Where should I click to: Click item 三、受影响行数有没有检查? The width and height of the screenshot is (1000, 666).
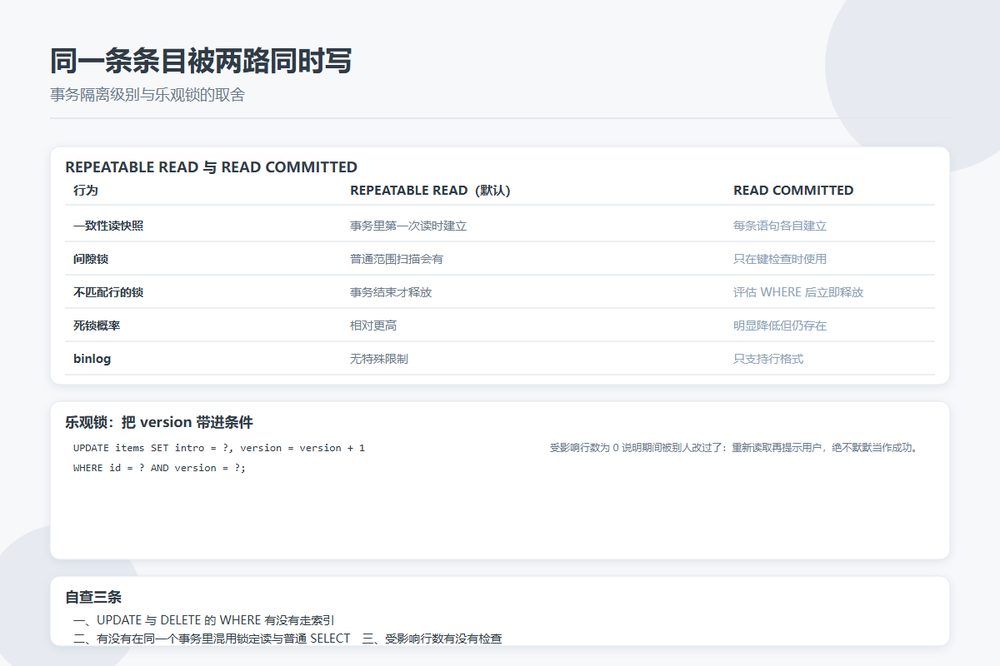432,639
